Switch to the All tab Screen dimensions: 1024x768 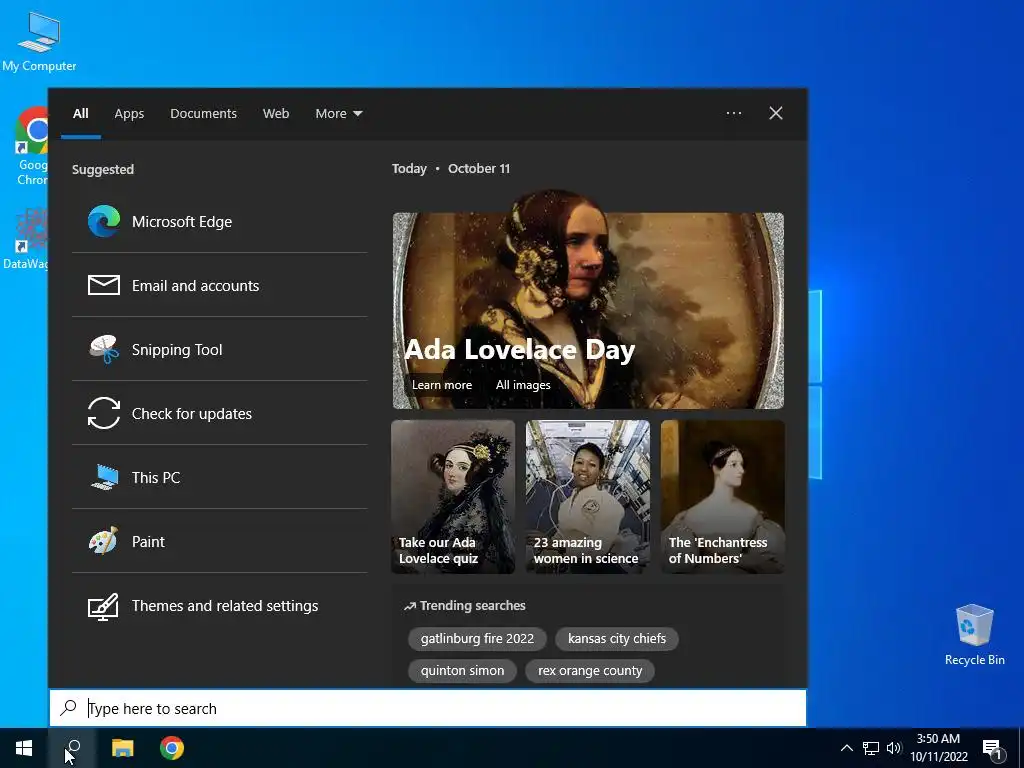80,114
